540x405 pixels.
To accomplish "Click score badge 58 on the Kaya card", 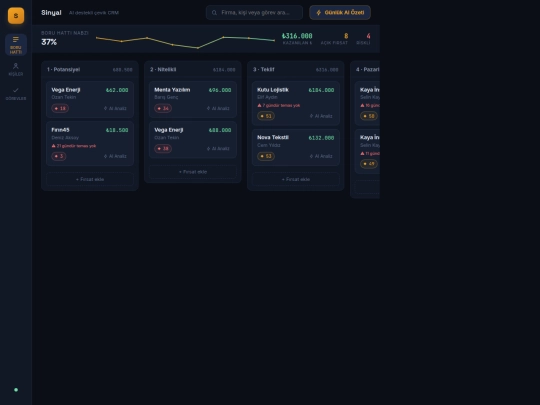I will 369,116.
